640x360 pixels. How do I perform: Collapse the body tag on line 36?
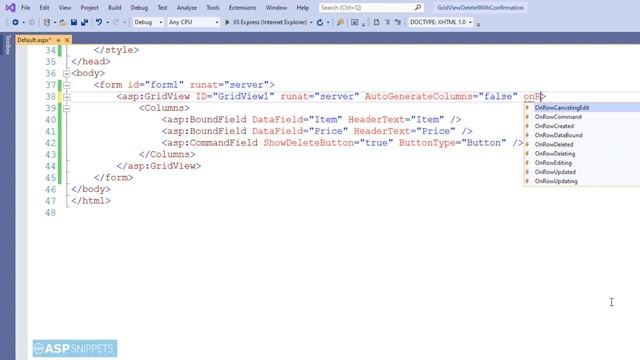67,73
